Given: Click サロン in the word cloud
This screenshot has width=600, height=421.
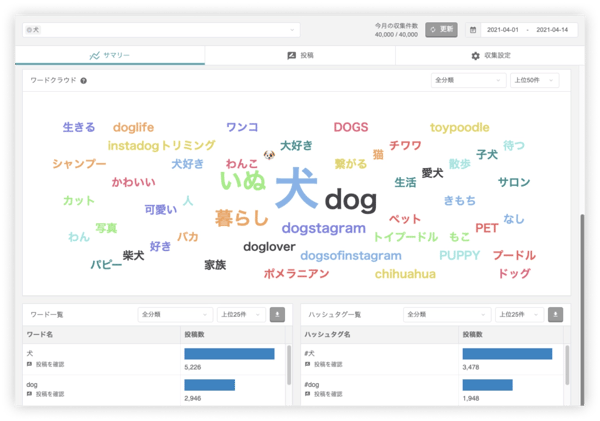Looking at the screenshot, I should point(514,182).
